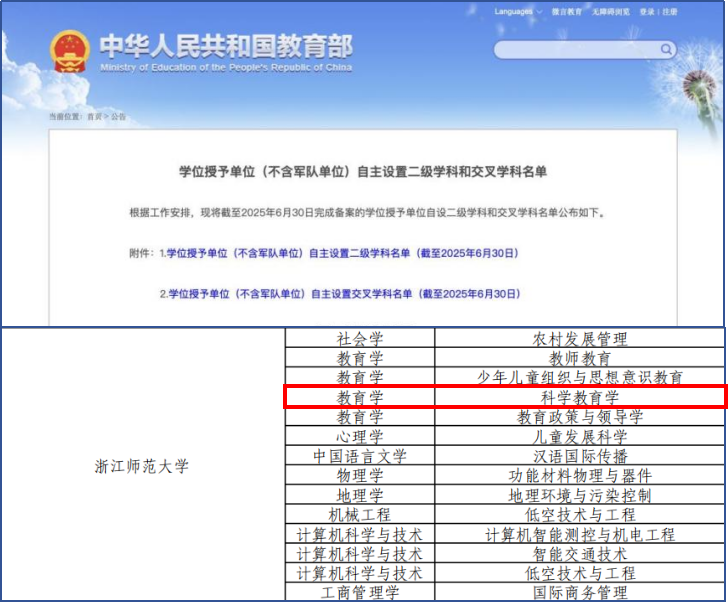Select the 教师教育 table cell
The height and width of the screenshot is (602, 728).
[x=579, y=358]
